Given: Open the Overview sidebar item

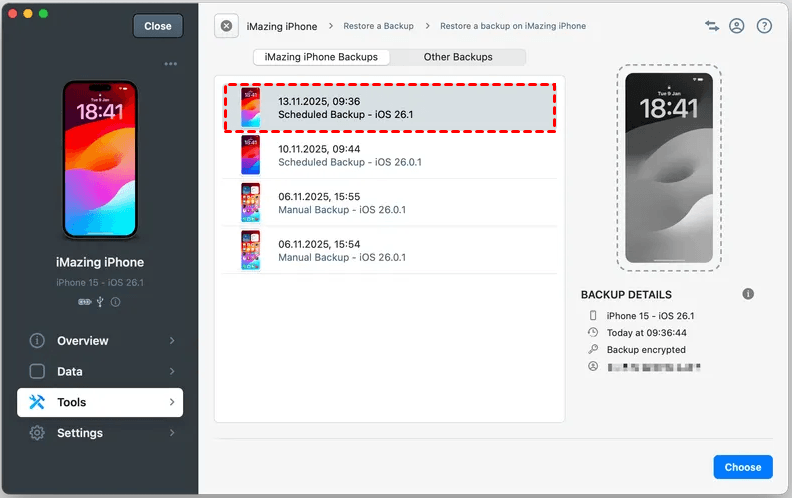Looking at the screenshot, I should point(100,340).
